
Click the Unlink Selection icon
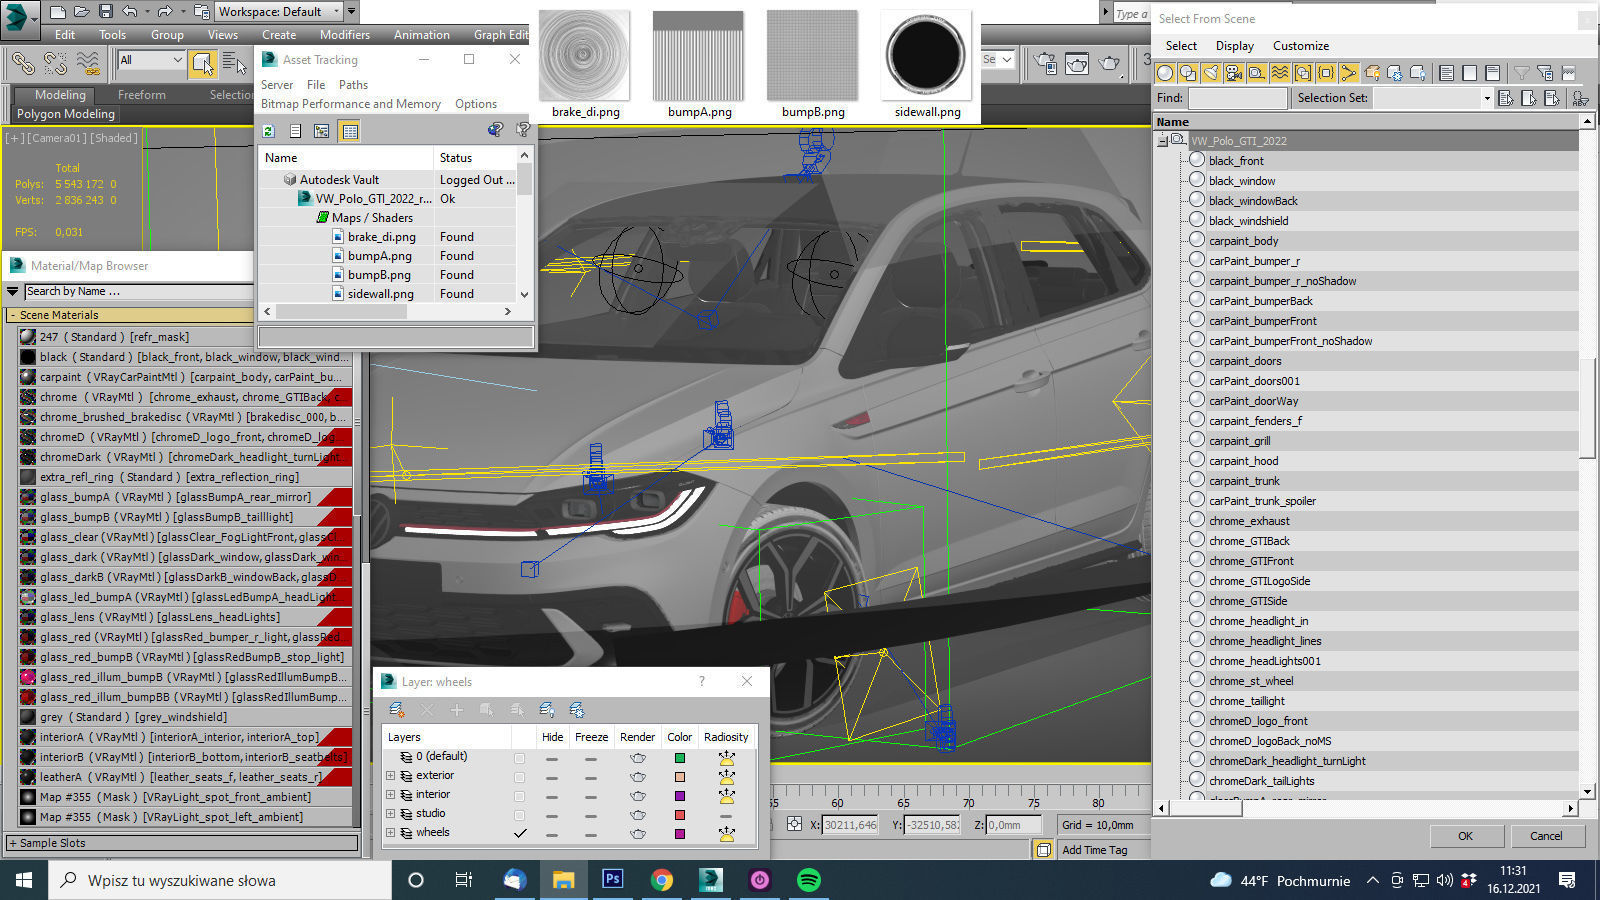56,63
